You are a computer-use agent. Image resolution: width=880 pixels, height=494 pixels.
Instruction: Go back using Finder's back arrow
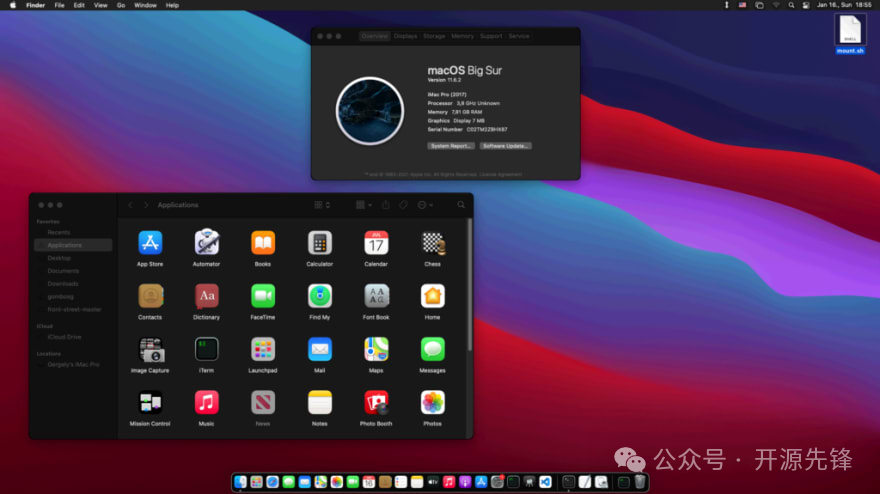tap(130, 205)
